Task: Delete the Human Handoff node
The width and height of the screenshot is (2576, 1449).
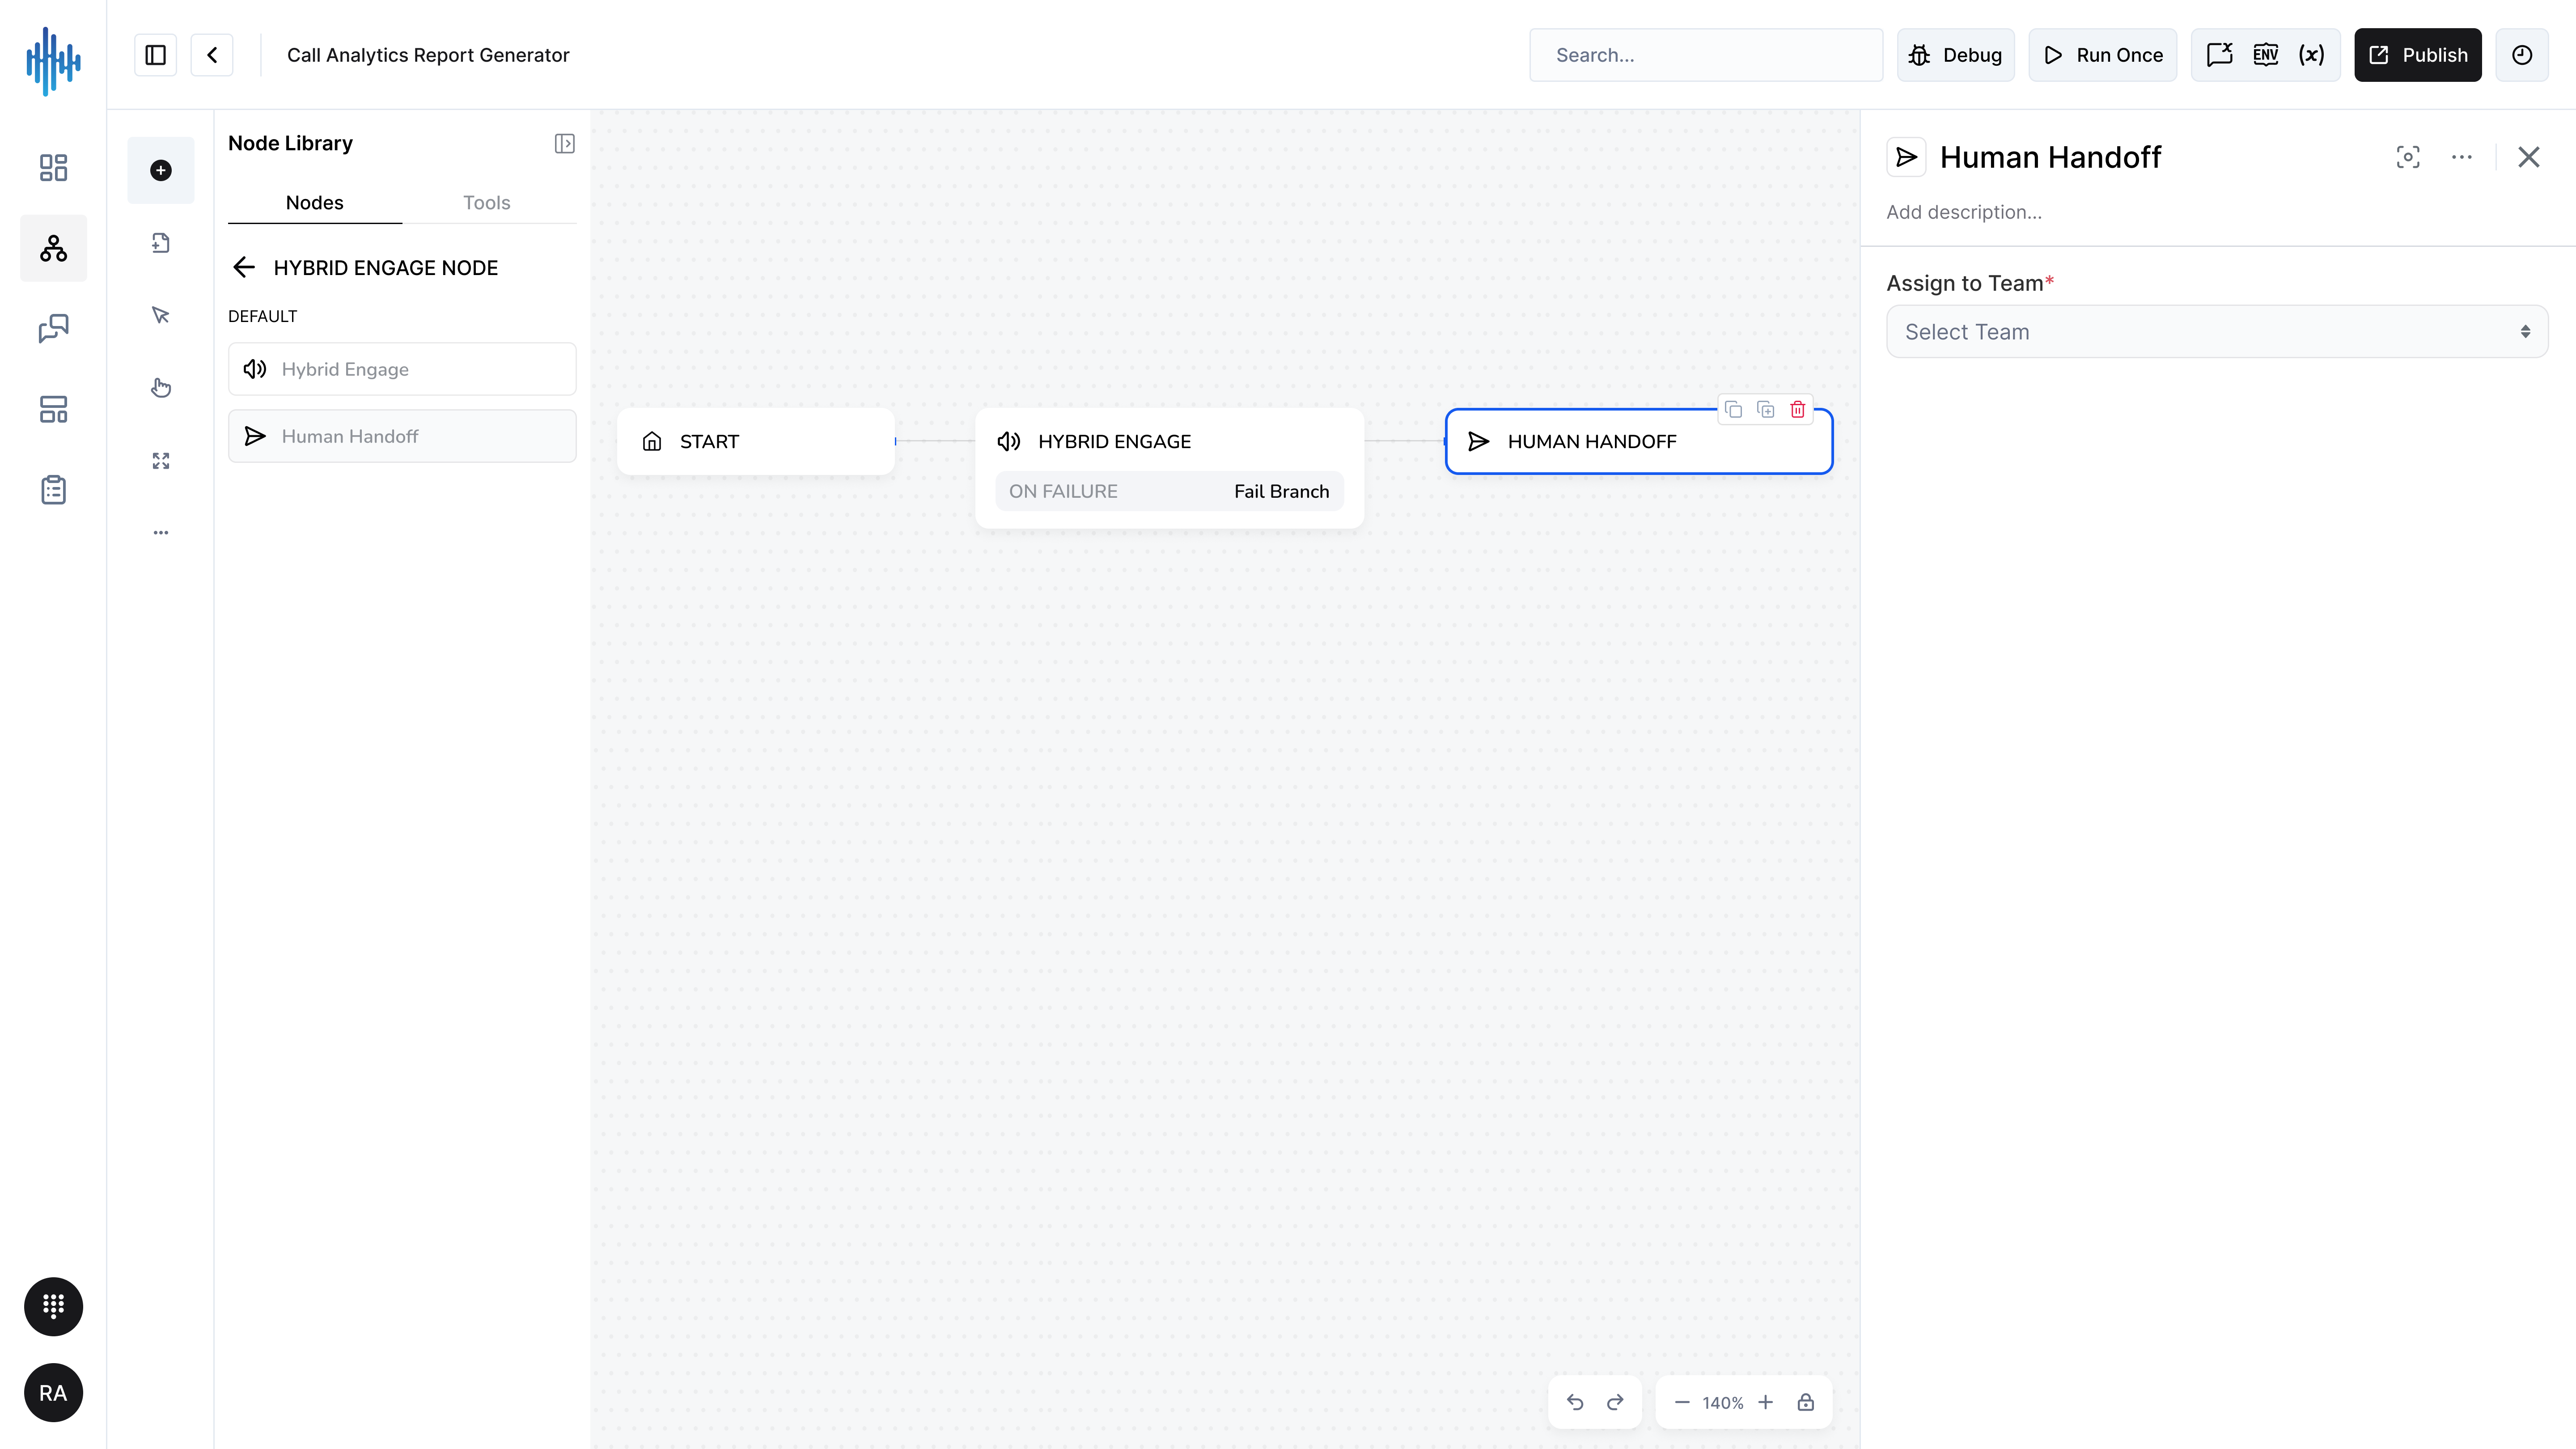Action: tap(1798, 410)
